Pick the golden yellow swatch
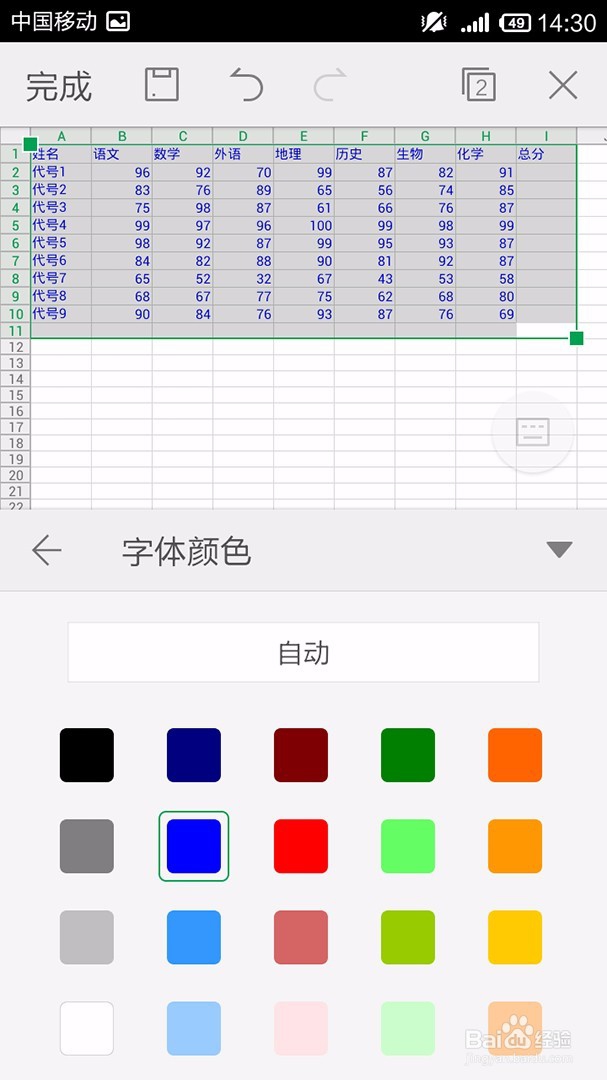The image size is (607, 1080). tap(515, 937)
